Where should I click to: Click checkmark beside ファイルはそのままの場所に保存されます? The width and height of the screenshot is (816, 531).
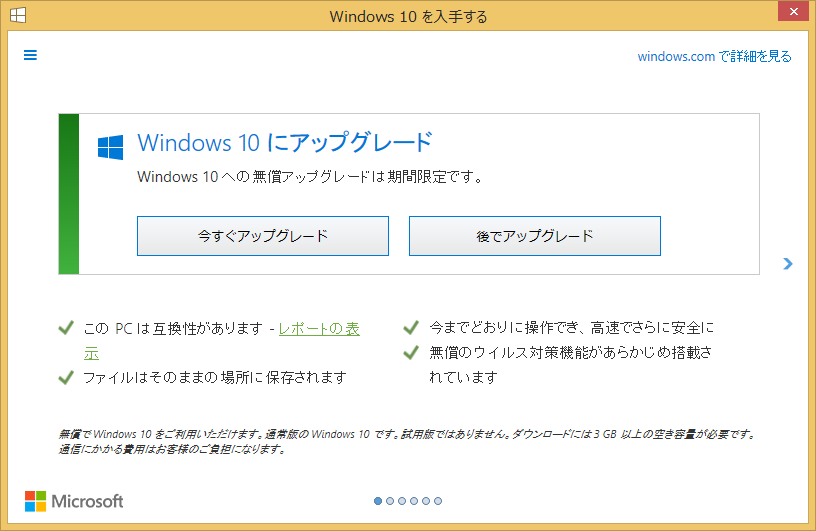[66, 377]
